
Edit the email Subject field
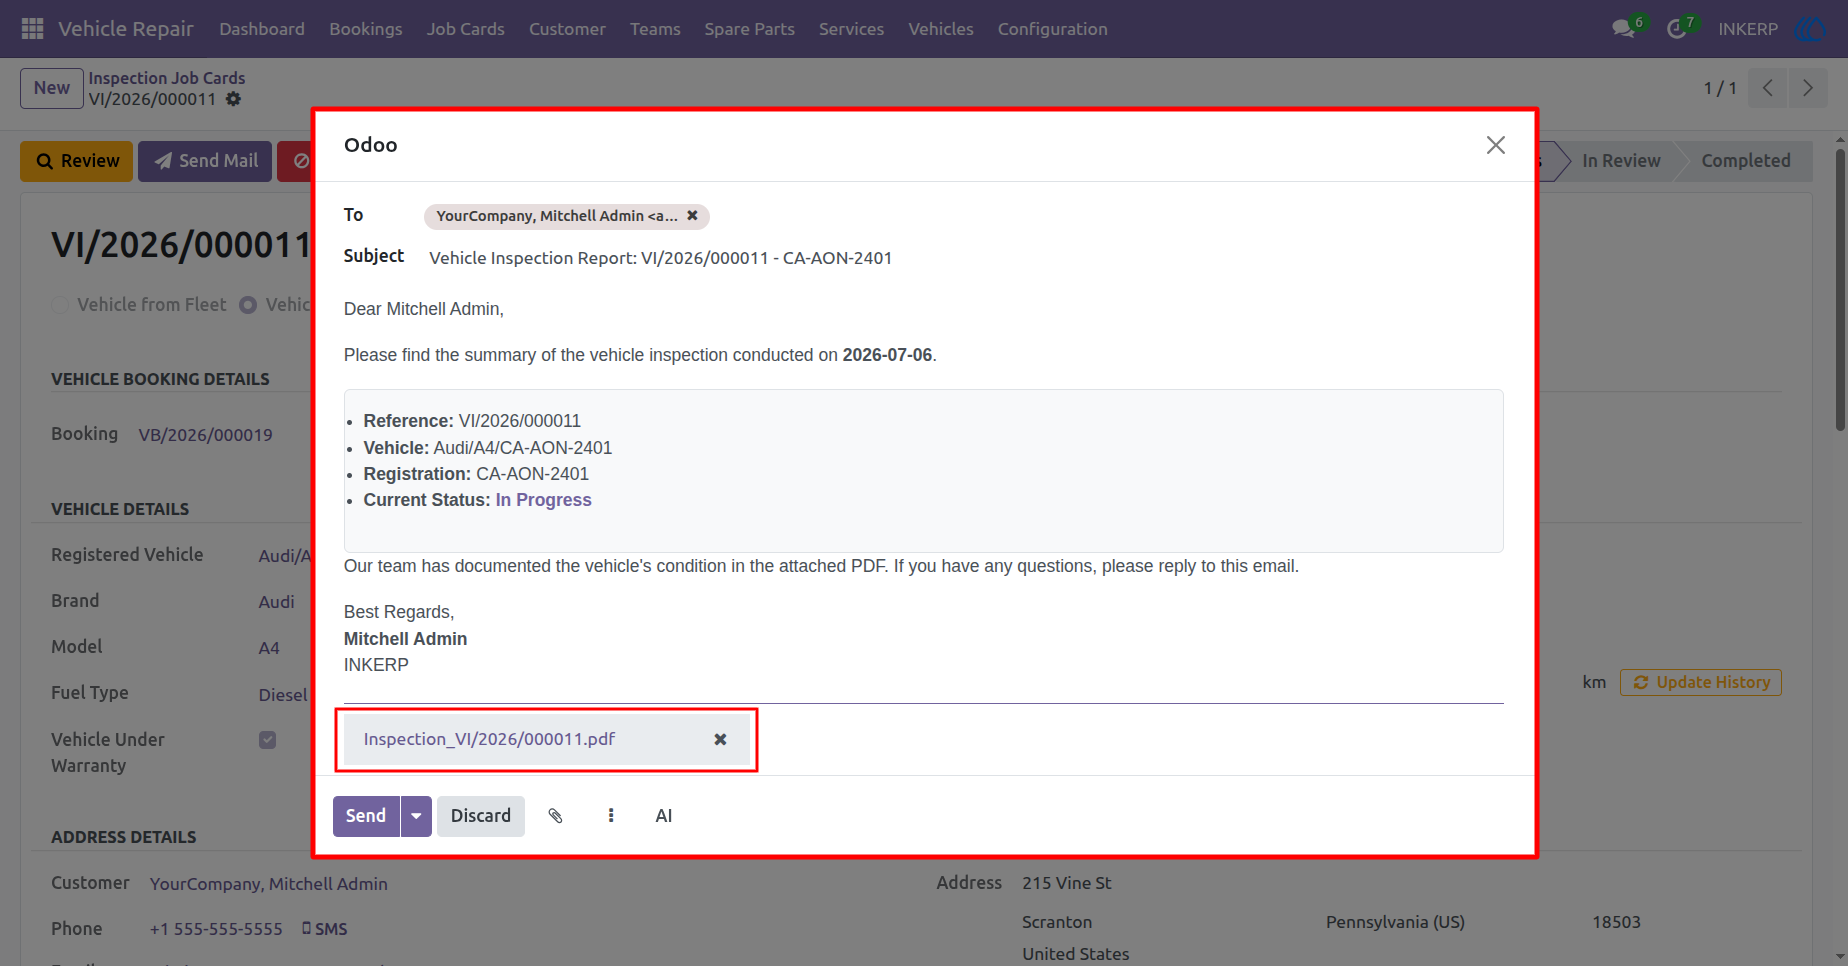(965, 258)
